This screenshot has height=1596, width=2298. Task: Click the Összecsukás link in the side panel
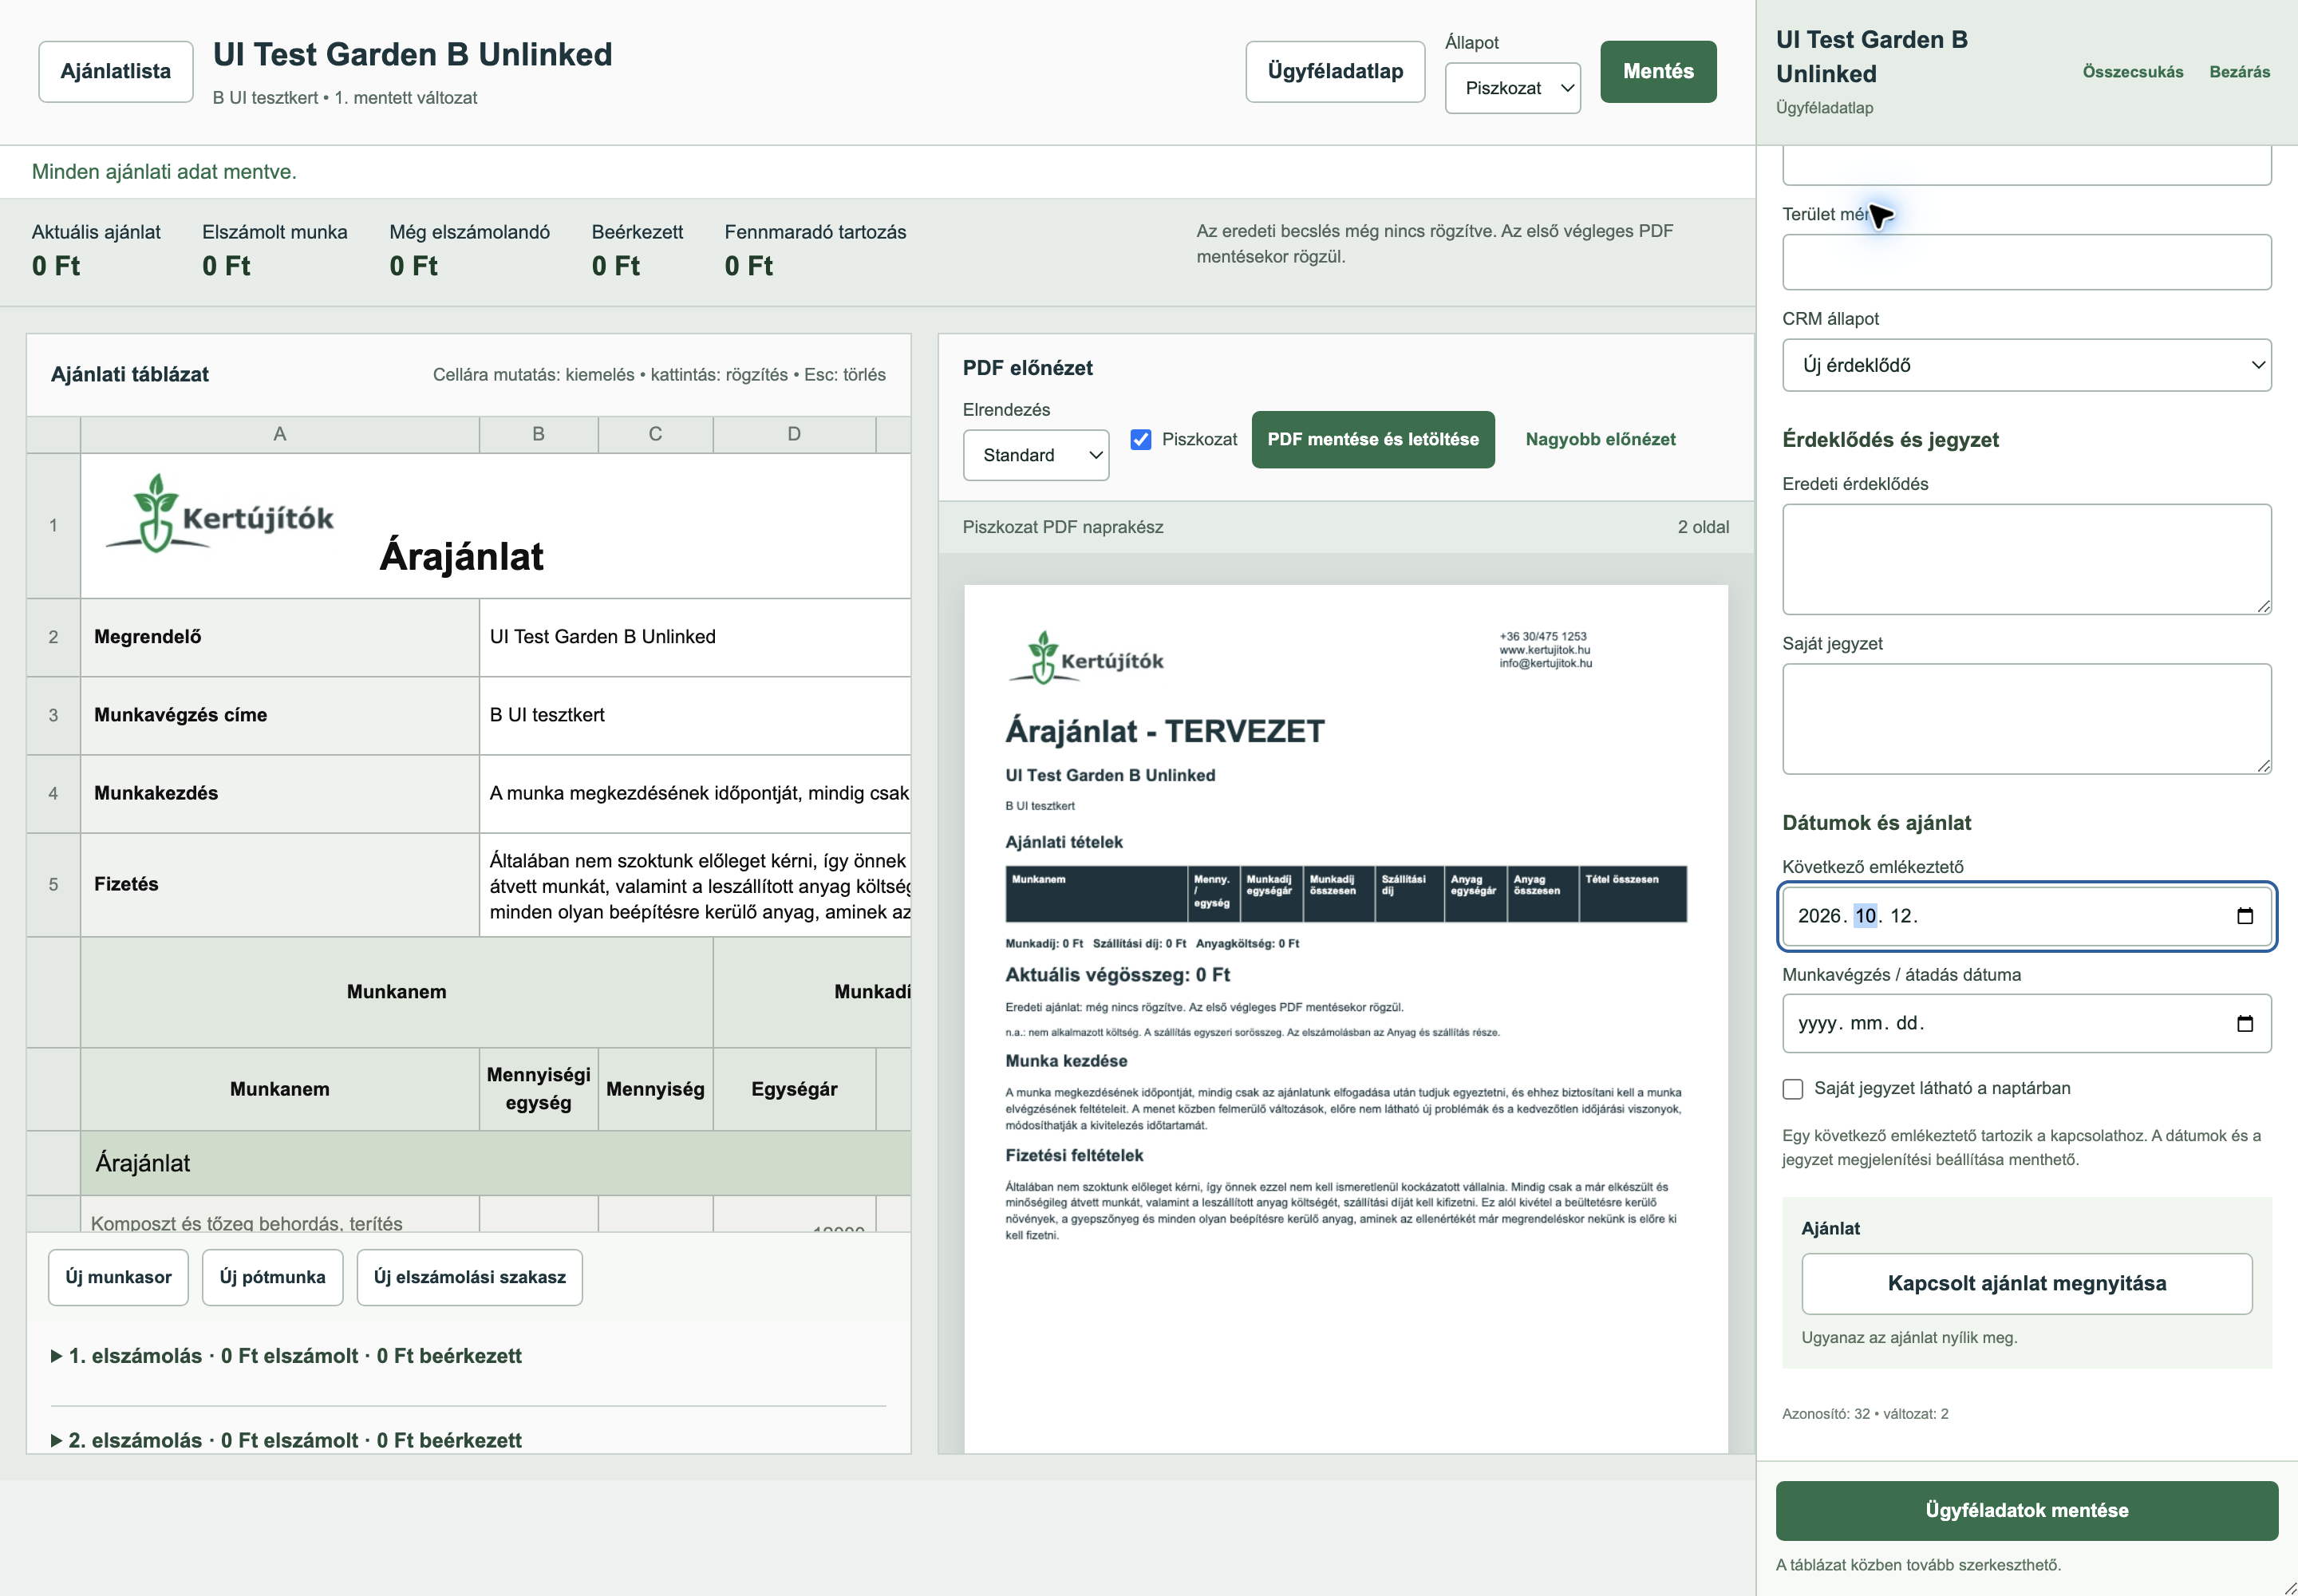[2133, 72]
